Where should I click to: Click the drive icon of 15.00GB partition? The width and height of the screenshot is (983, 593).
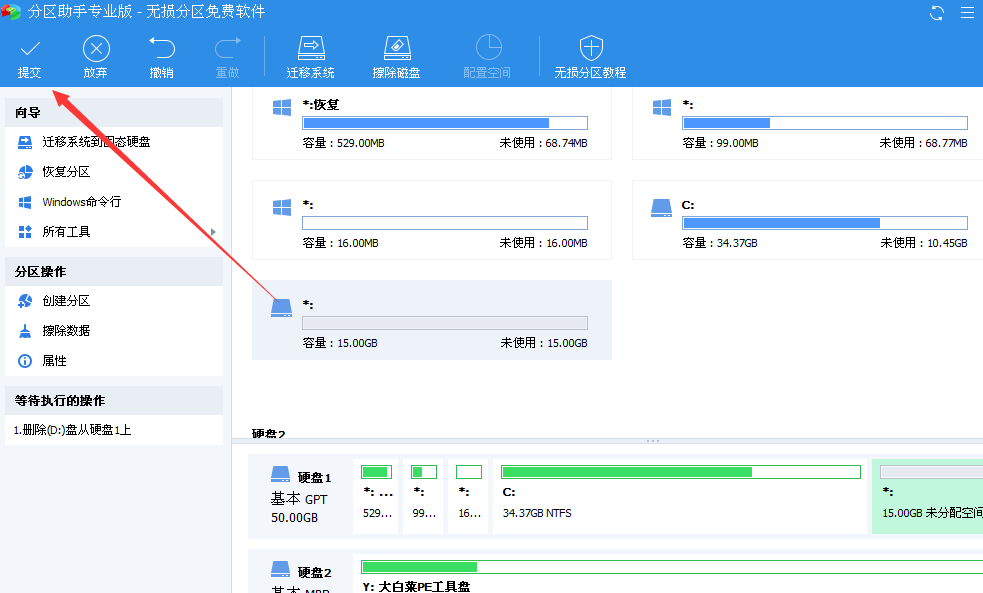point(281,307)
